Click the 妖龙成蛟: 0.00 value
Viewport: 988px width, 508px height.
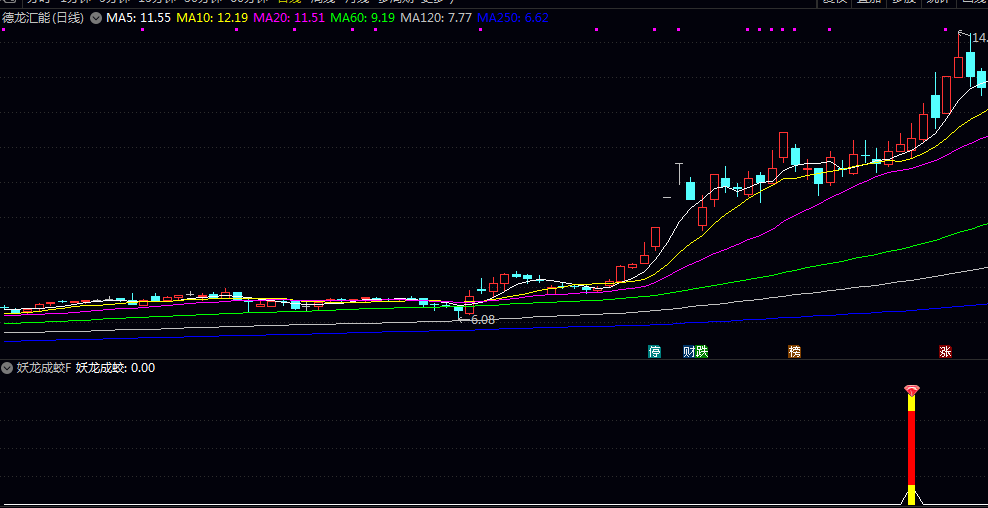point(115,367)
